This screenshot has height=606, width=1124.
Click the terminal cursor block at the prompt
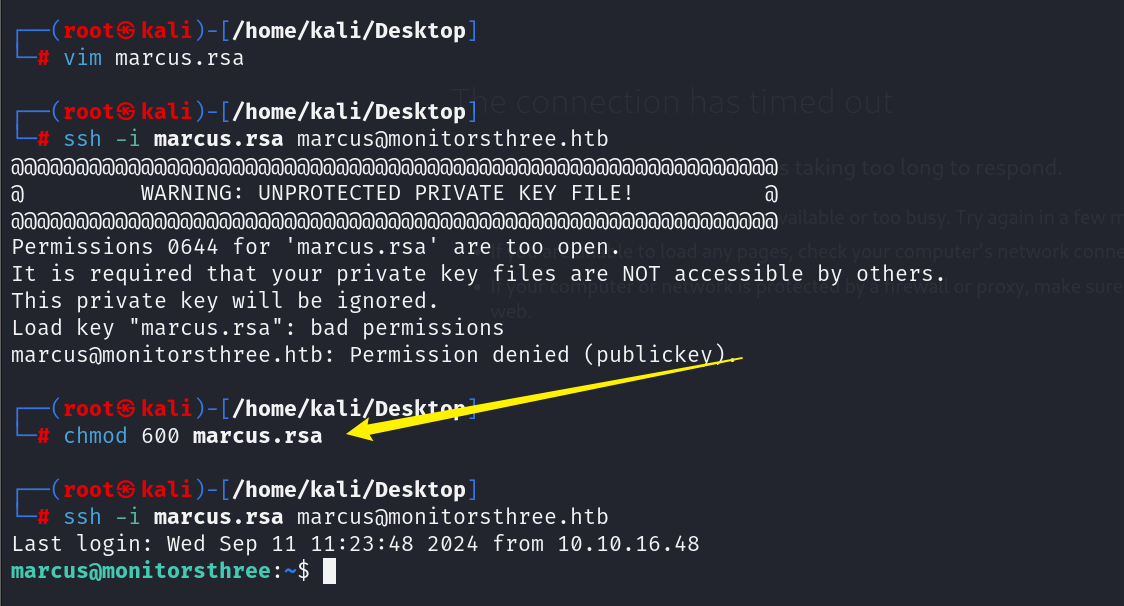pyautogui.click(x=329, y=571)
